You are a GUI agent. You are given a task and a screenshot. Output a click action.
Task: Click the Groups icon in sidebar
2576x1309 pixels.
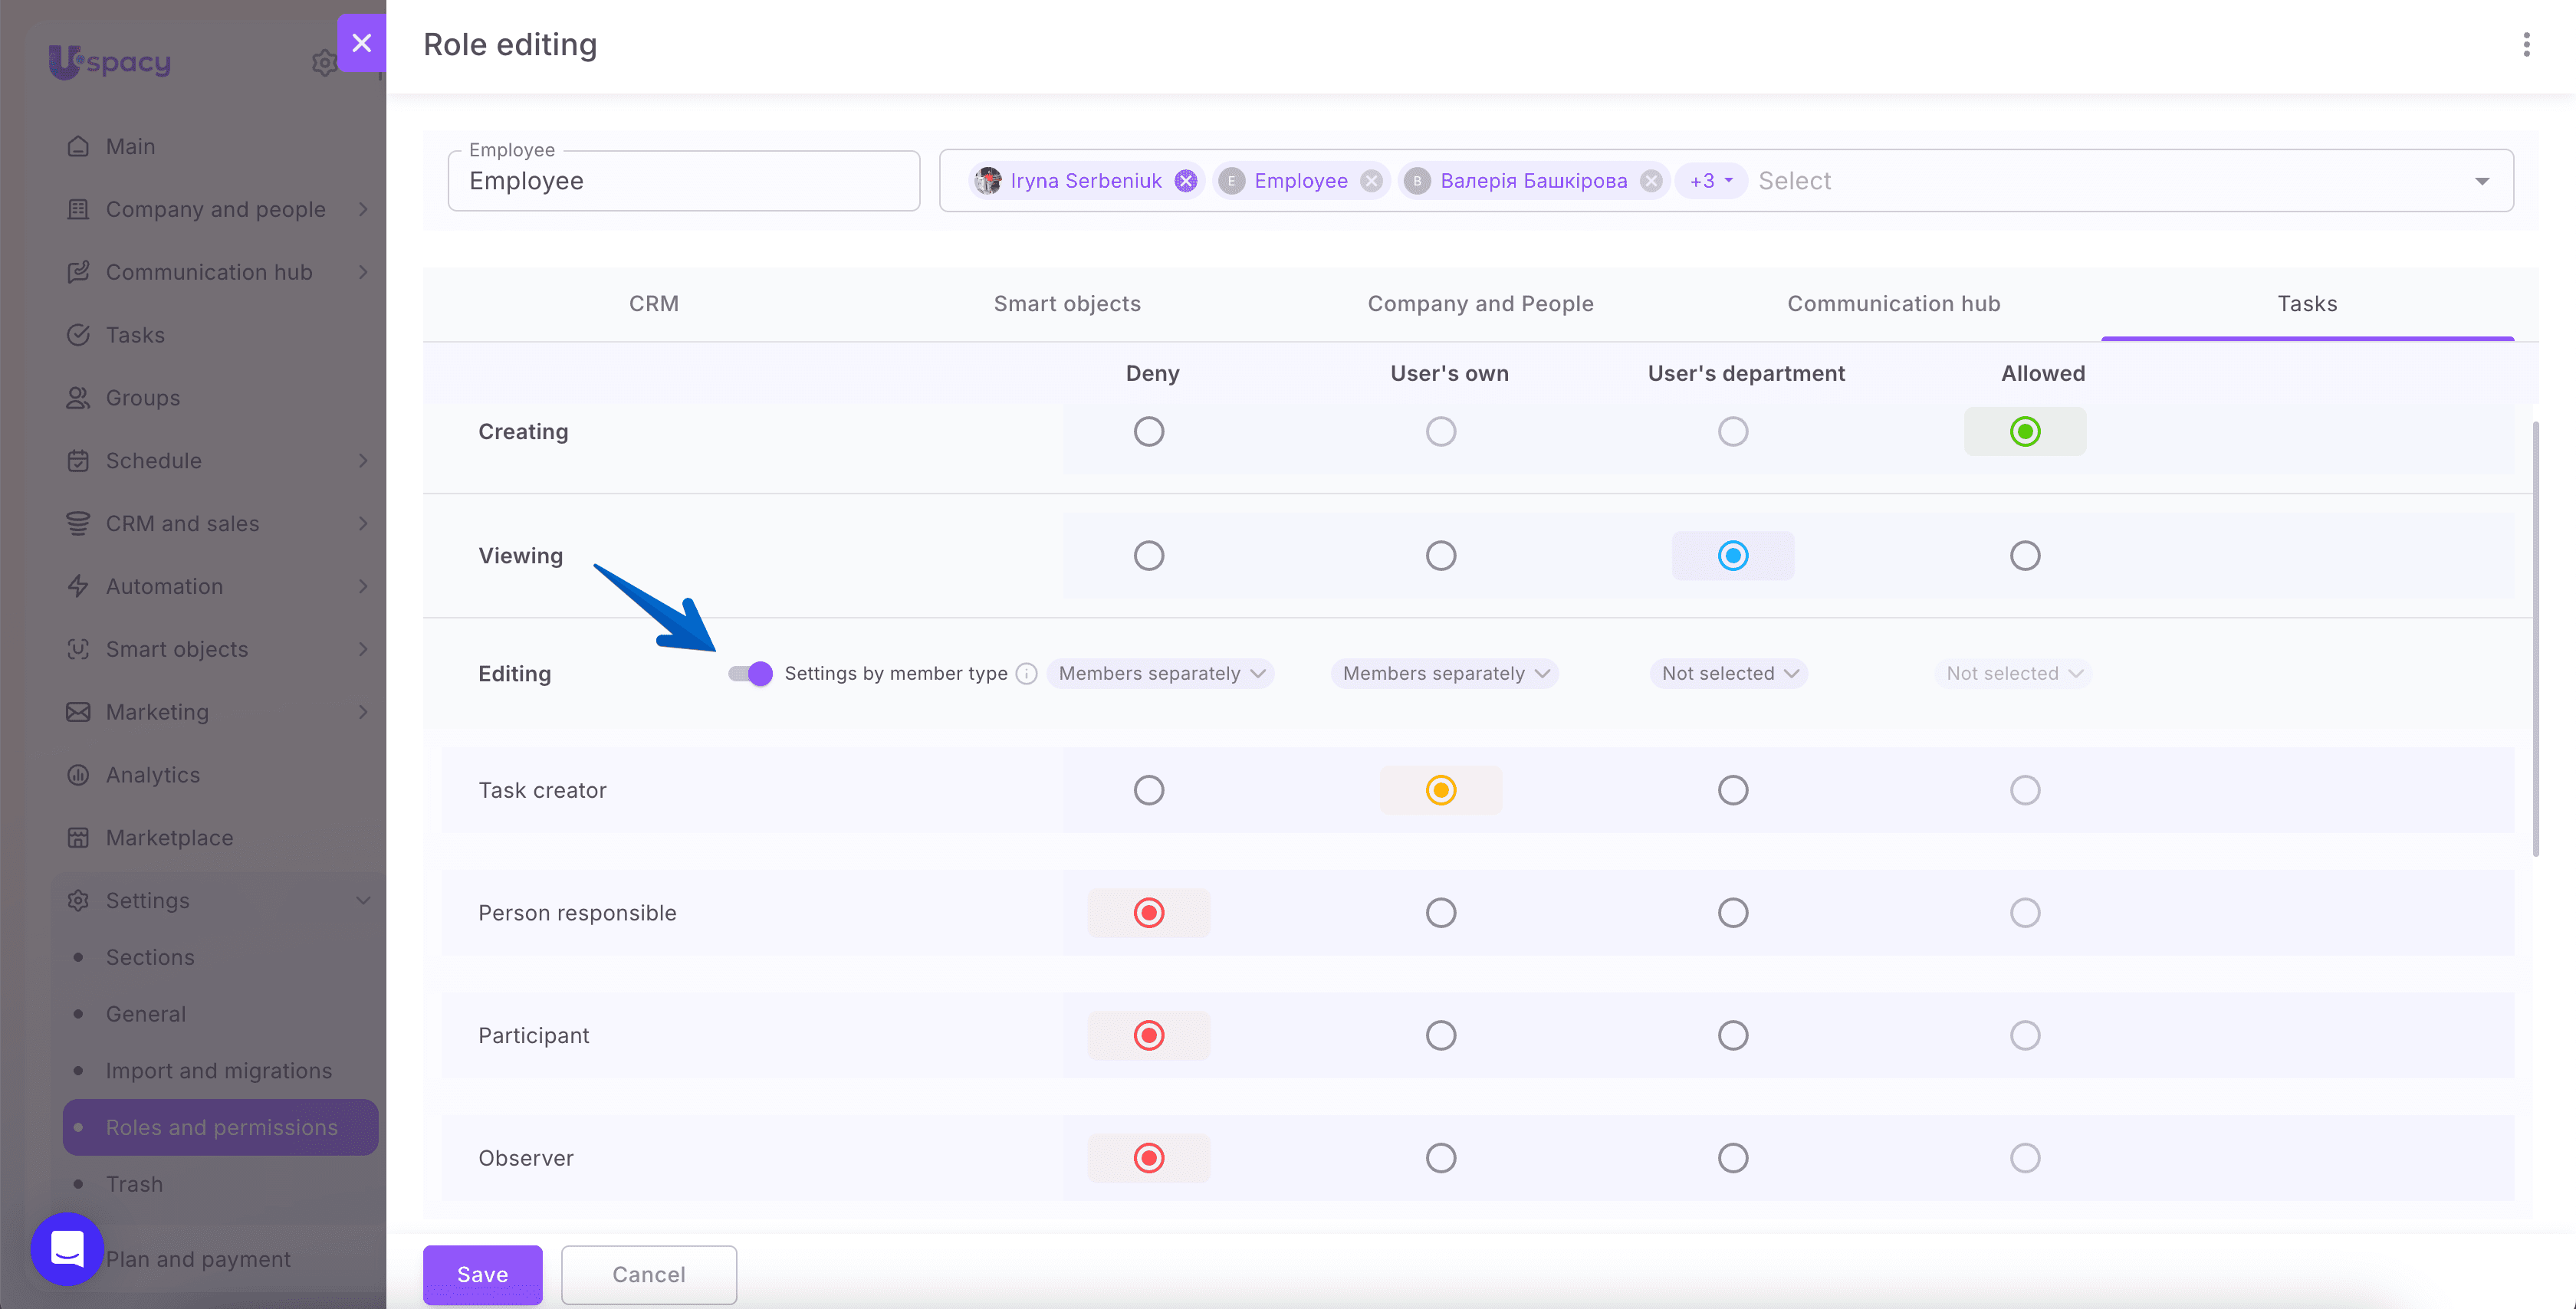[78, 398]
